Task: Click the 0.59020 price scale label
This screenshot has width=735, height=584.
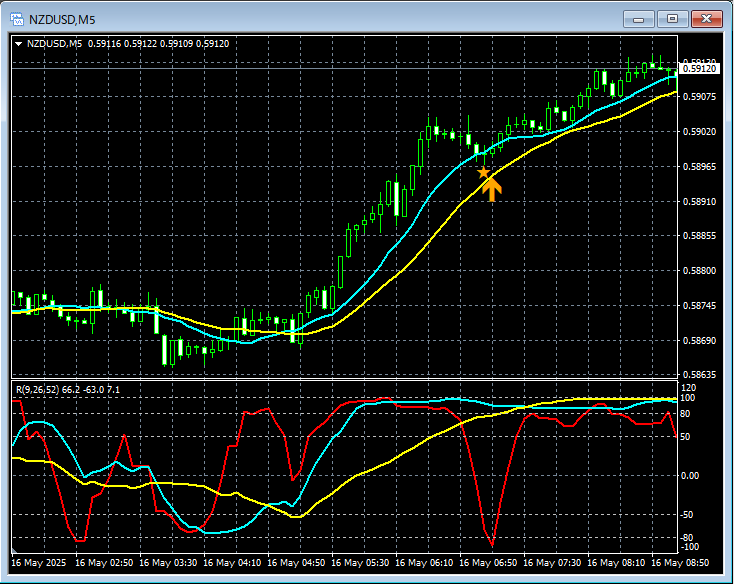Action: click(x=699, y=132)
